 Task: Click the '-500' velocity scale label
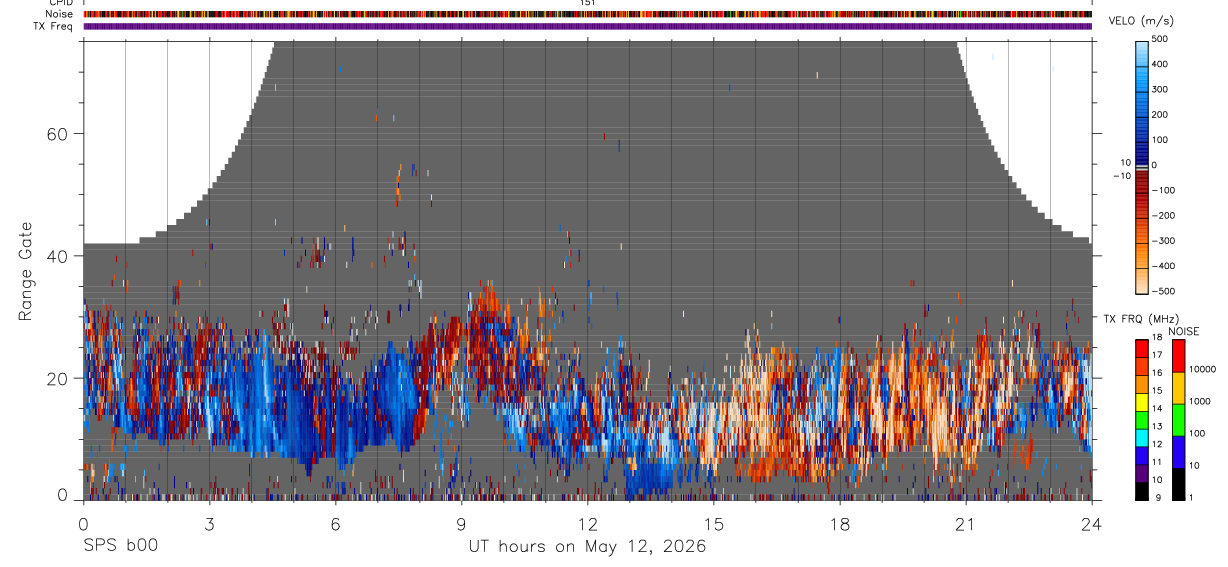coord(1165,291)
